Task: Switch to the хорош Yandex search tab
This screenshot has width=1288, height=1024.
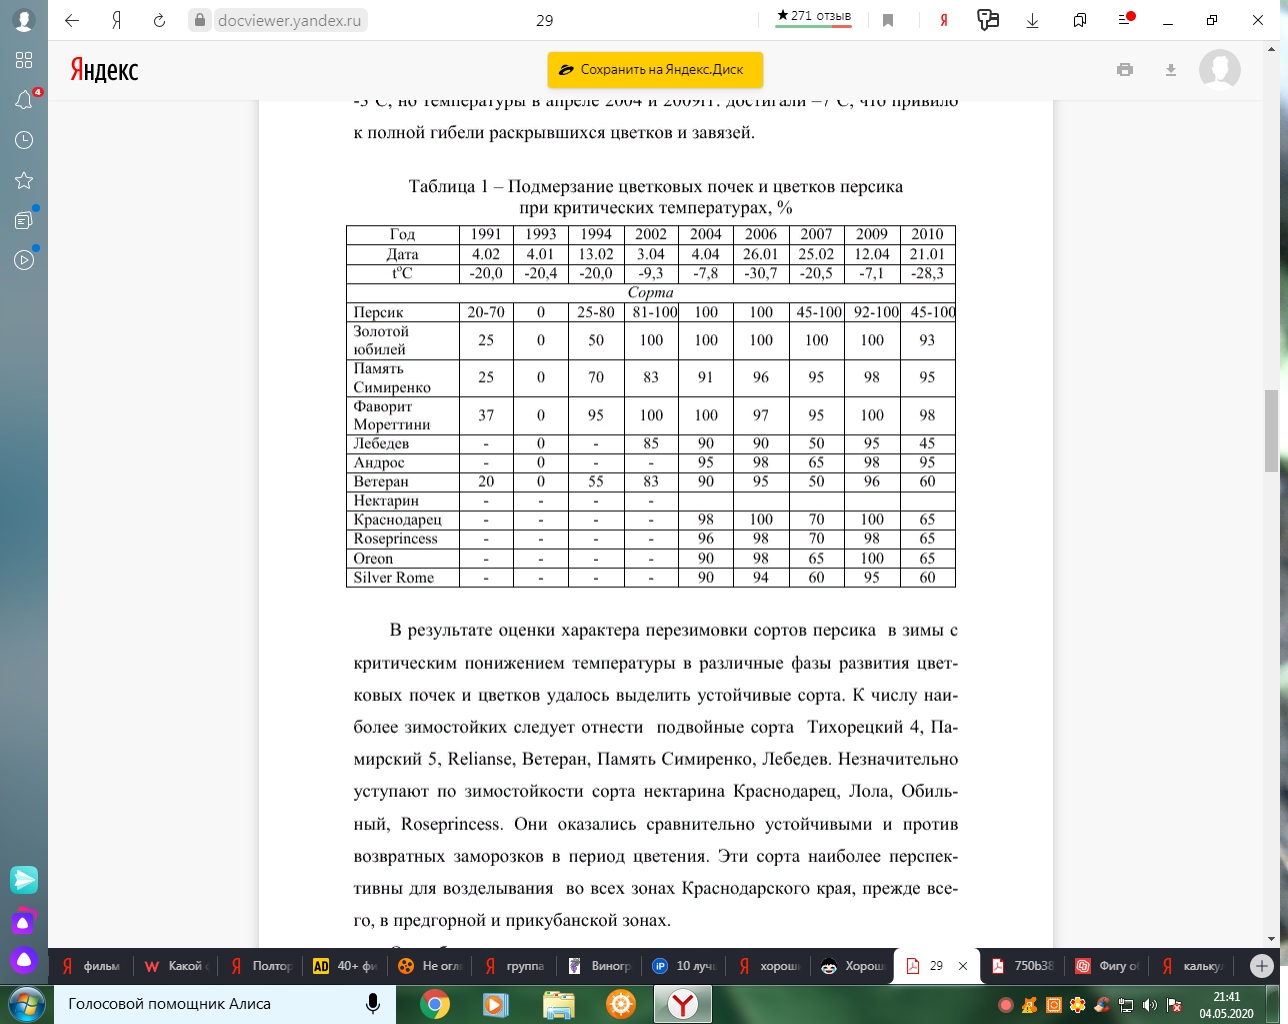Action: (770, 966)
